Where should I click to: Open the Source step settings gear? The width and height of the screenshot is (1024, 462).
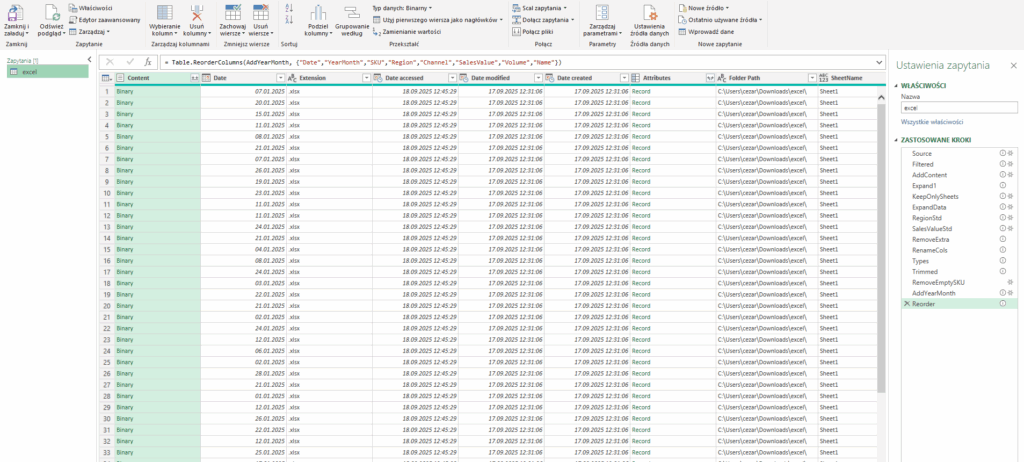pos(1010,153)
